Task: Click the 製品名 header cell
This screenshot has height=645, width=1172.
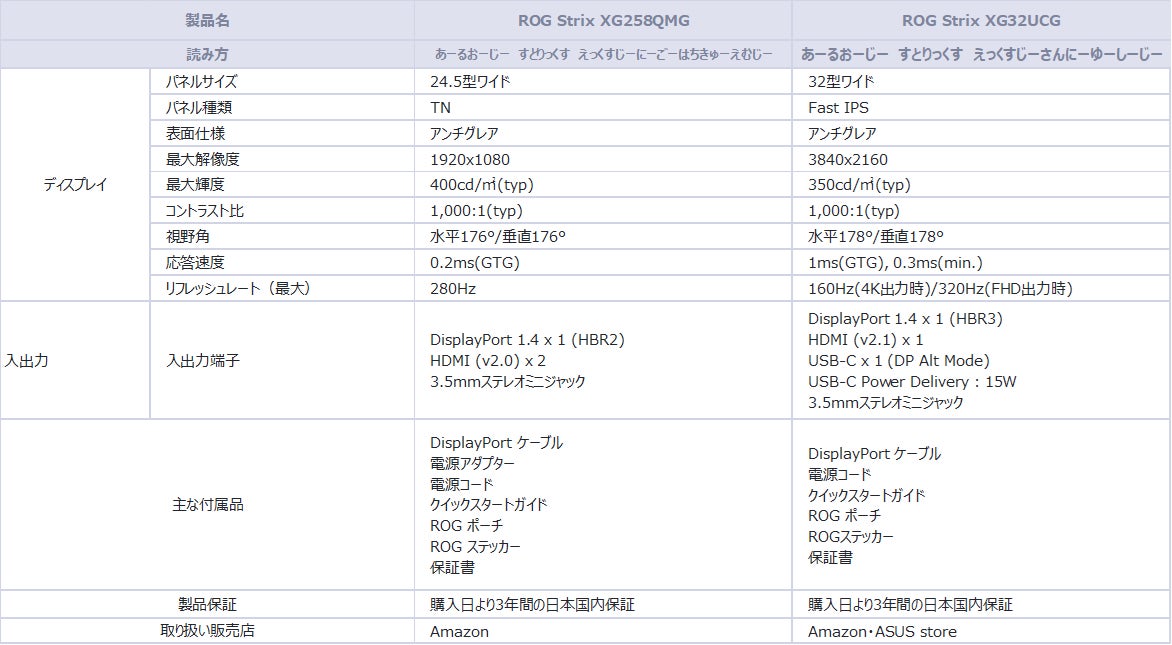Action: (207, 20)
